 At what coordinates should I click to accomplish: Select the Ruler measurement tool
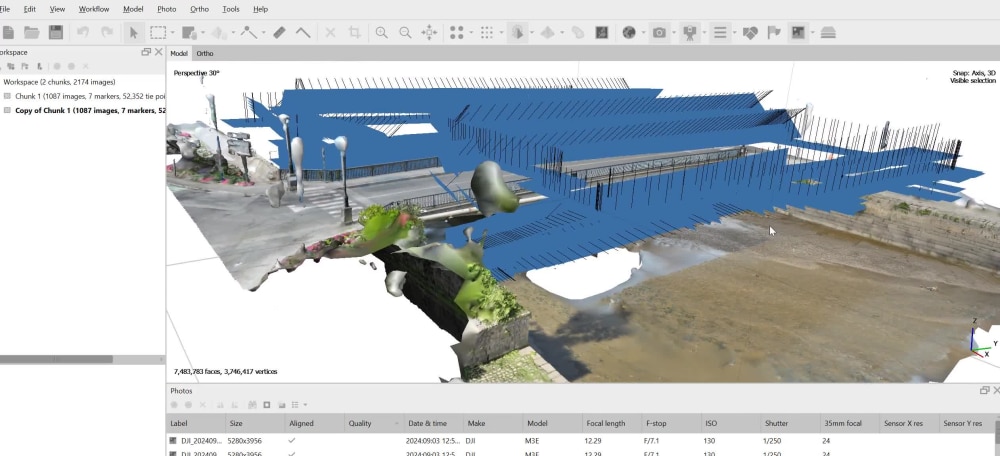pyautogui.click(x=279, y=33)
